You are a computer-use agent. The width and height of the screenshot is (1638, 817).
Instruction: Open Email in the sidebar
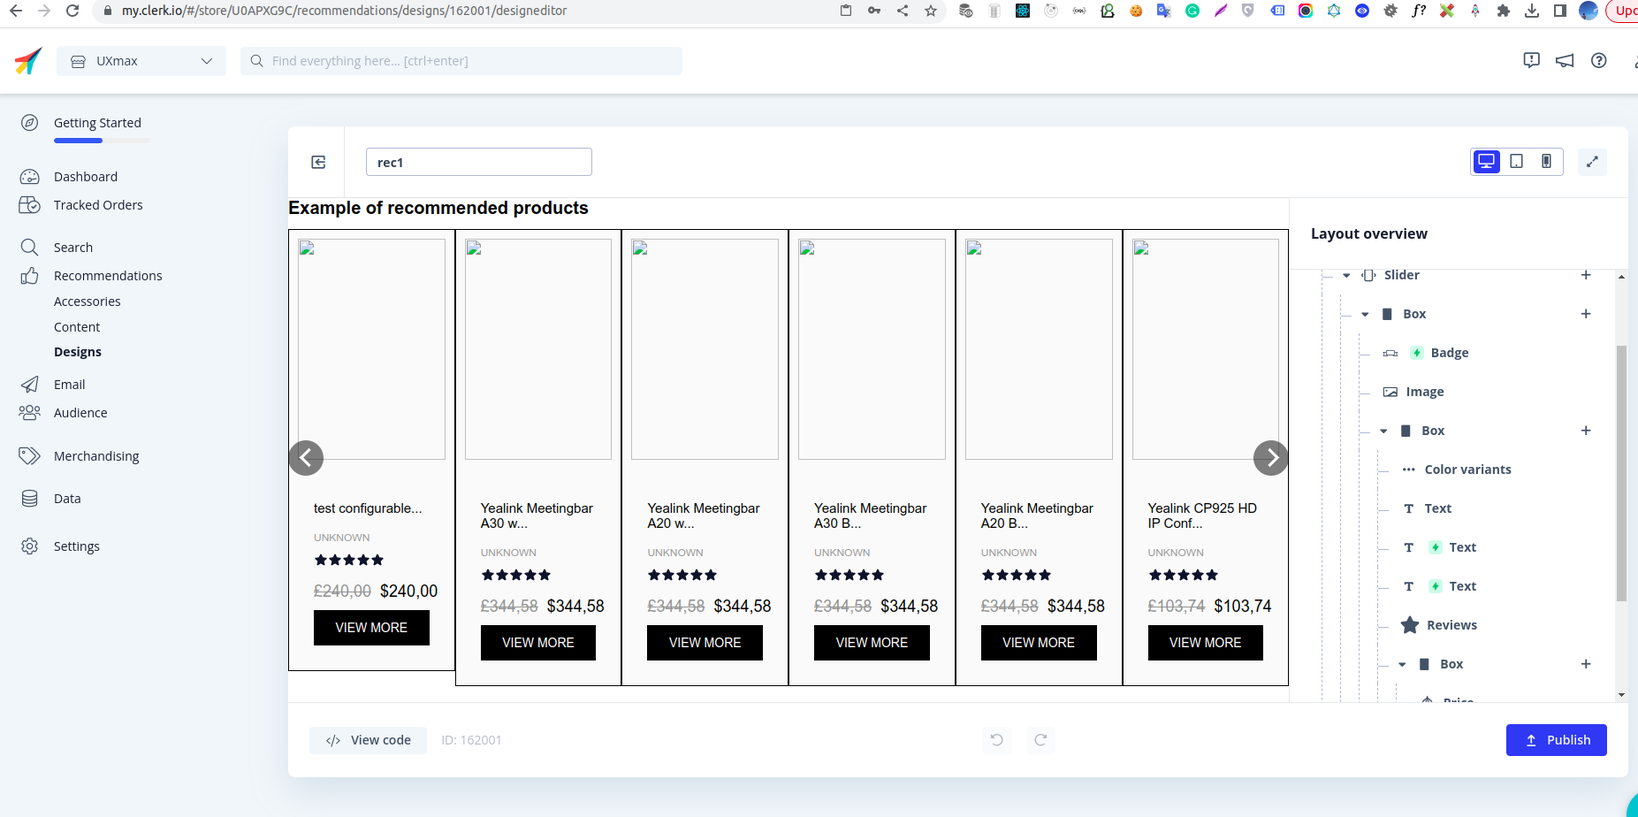tap(69, 384)
